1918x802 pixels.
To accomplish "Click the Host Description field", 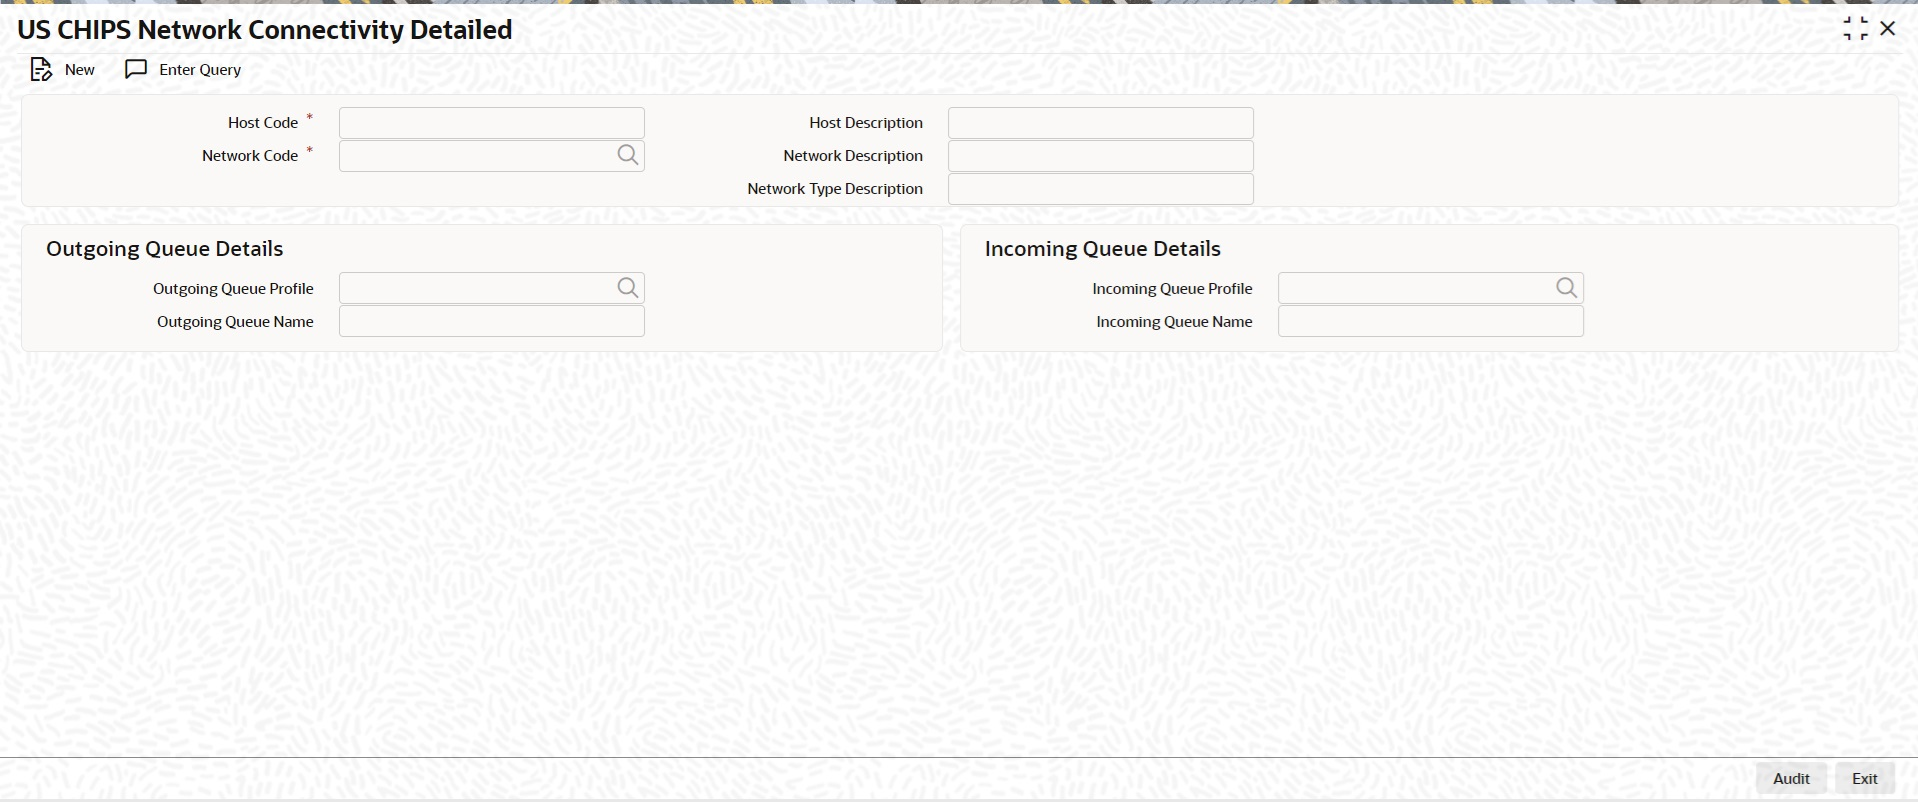I will 1101,123.
